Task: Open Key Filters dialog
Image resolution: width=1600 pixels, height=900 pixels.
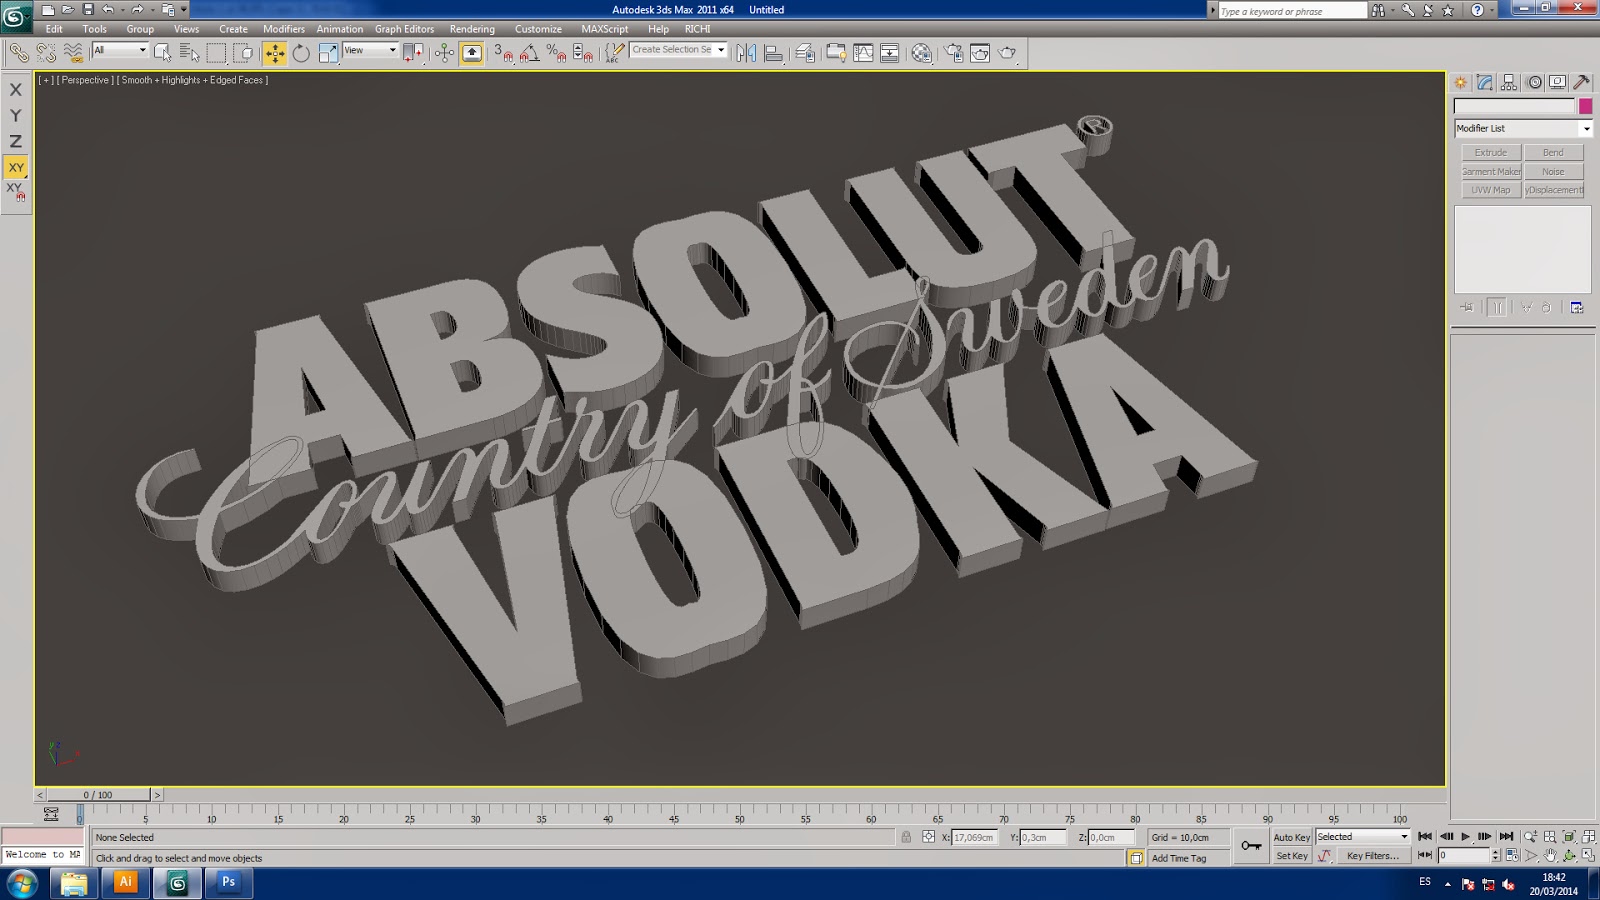Action: pos(1372,856)
